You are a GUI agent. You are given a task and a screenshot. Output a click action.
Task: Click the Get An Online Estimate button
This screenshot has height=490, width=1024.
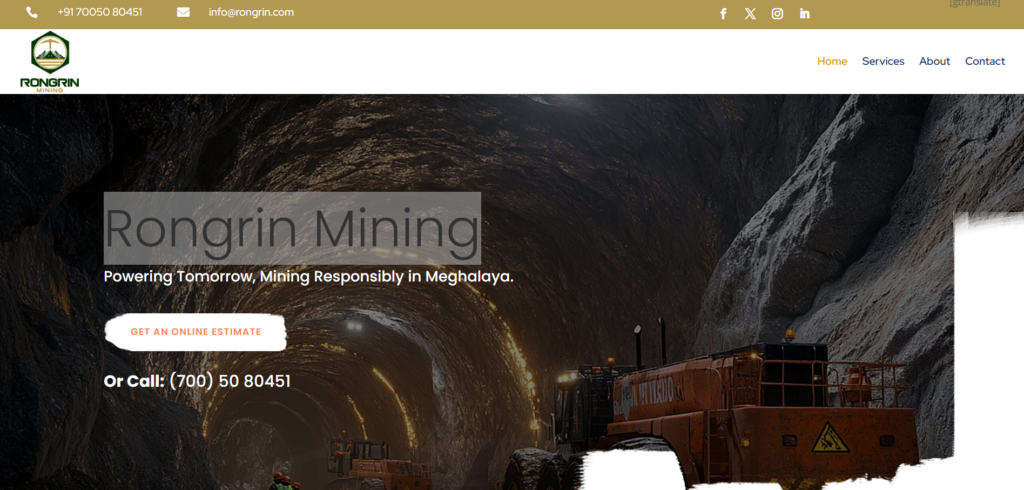pos(195,332)
